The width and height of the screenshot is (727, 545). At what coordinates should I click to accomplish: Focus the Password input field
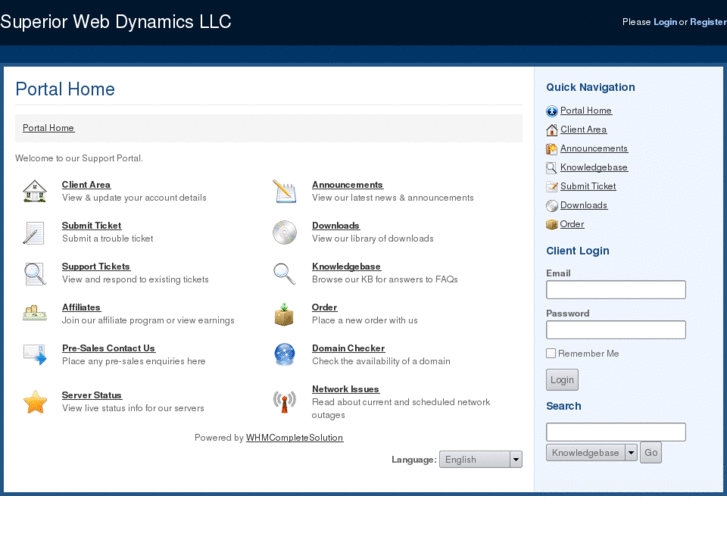[x=615, y=330]
